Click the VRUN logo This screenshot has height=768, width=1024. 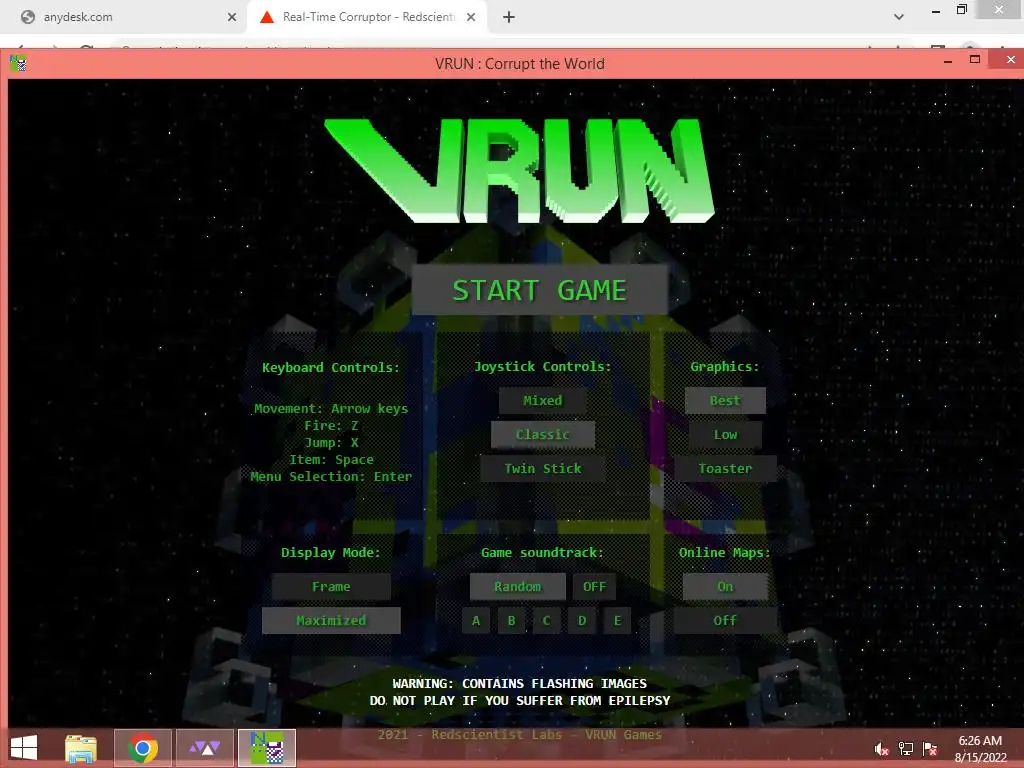pyautogui.click(x=519, y=171)
